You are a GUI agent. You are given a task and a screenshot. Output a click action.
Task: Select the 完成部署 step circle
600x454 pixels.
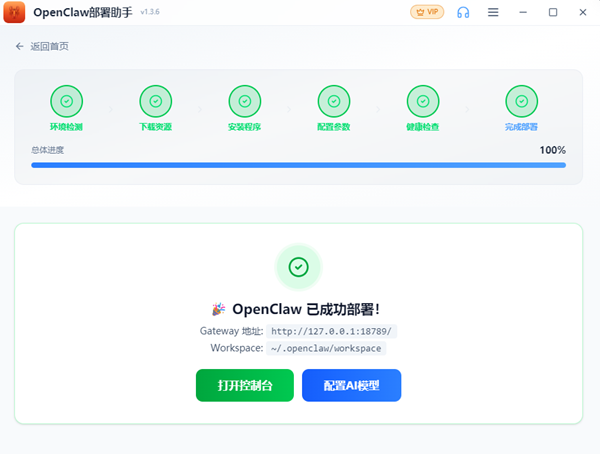tap(522, 101)
